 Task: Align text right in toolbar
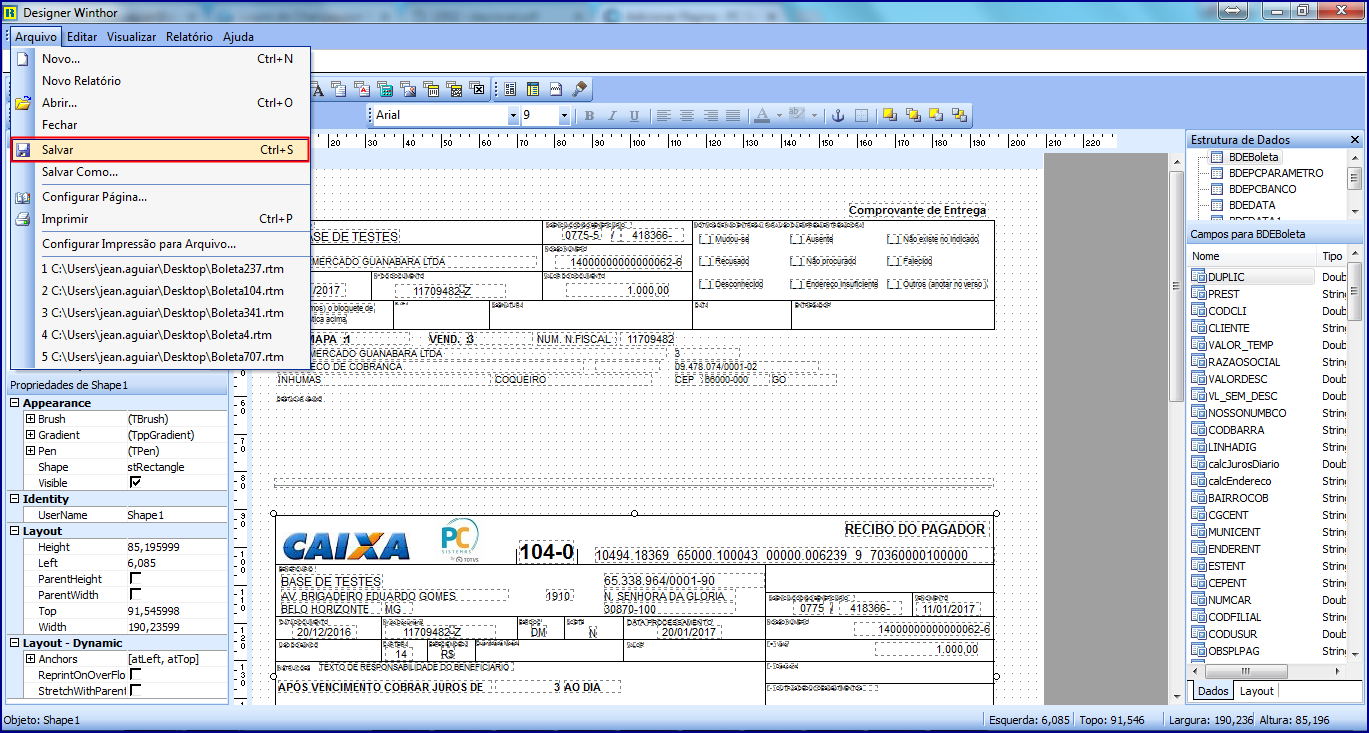[711, 116]
